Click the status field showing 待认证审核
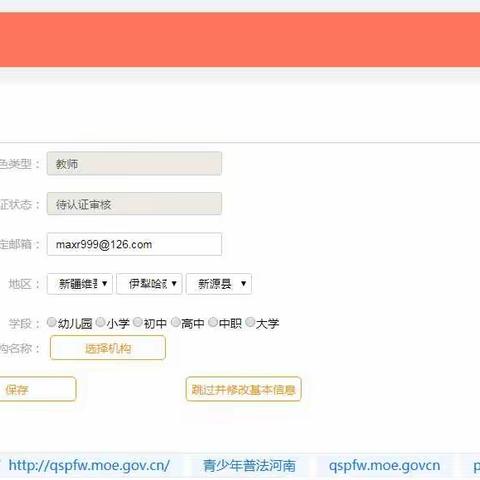 [x=134, y=204]
